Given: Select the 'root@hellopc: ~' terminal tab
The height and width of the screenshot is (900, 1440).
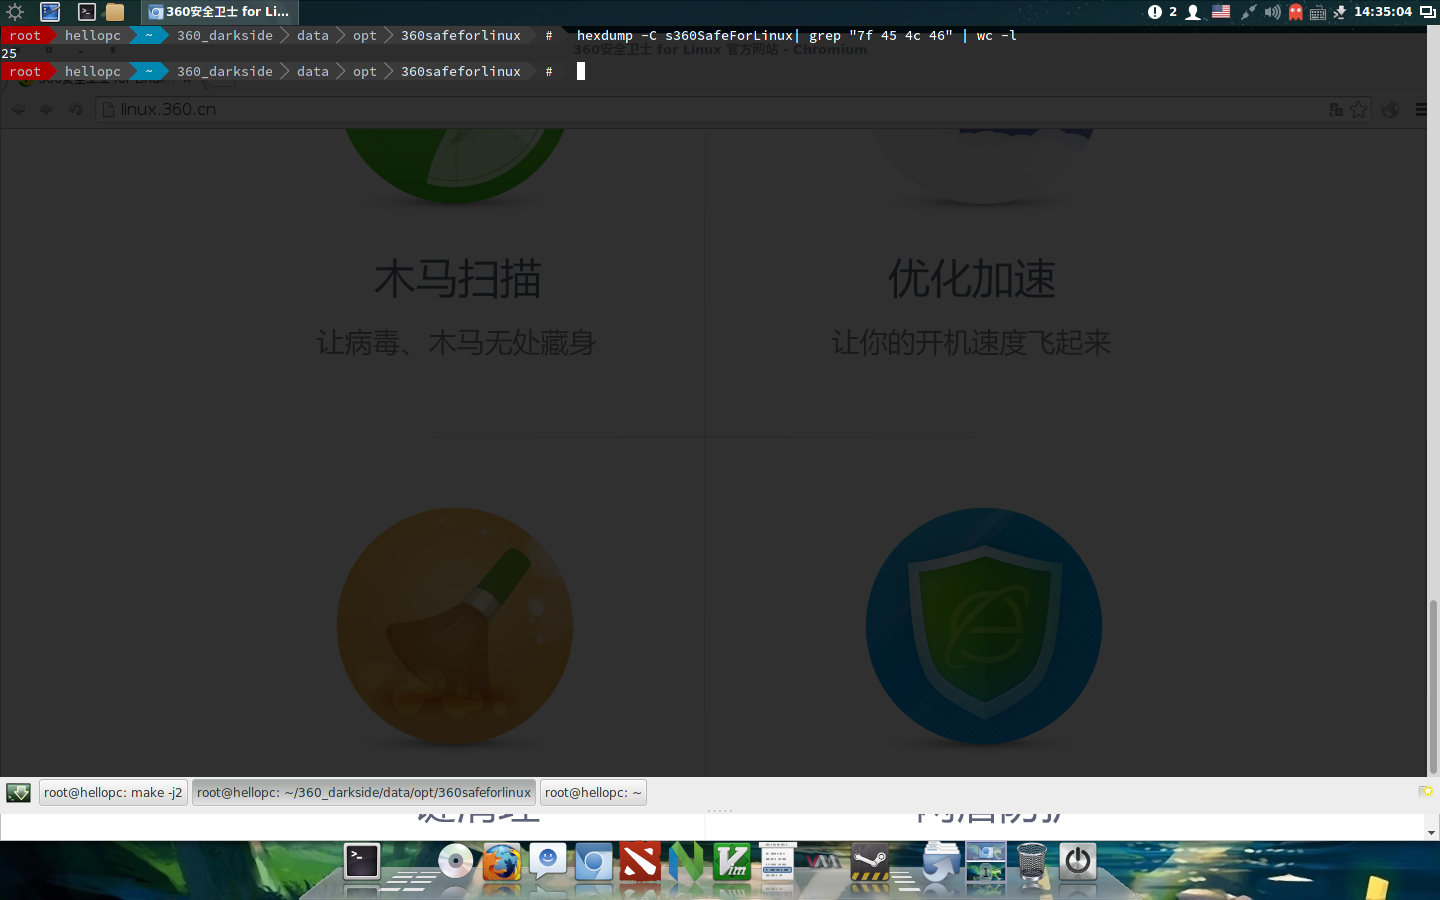Looking at the screenshot, I should (593, 792).
